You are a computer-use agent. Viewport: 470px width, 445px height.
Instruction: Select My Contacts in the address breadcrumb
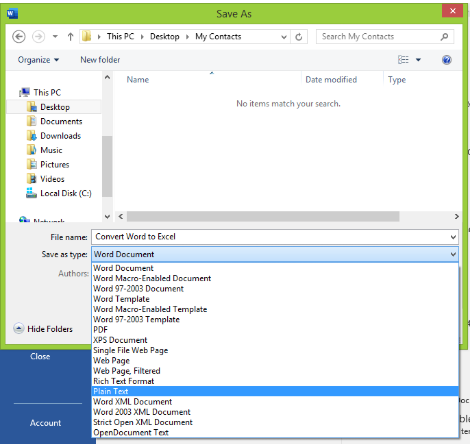(x=218, y=36)
